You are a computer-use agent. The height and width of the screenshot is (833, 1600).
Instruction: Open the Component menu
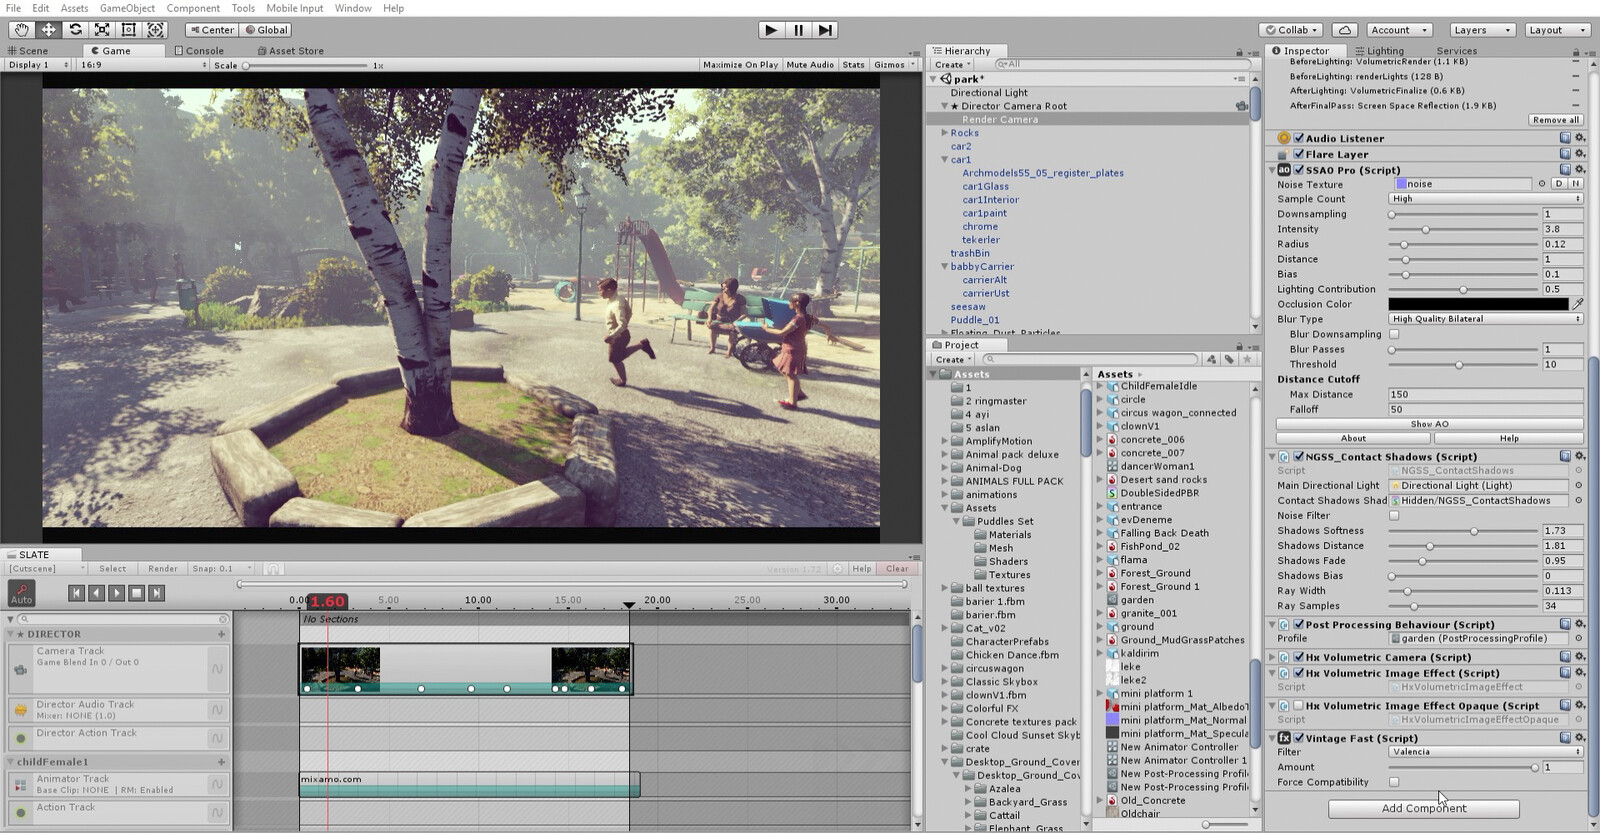coord(193,8)
